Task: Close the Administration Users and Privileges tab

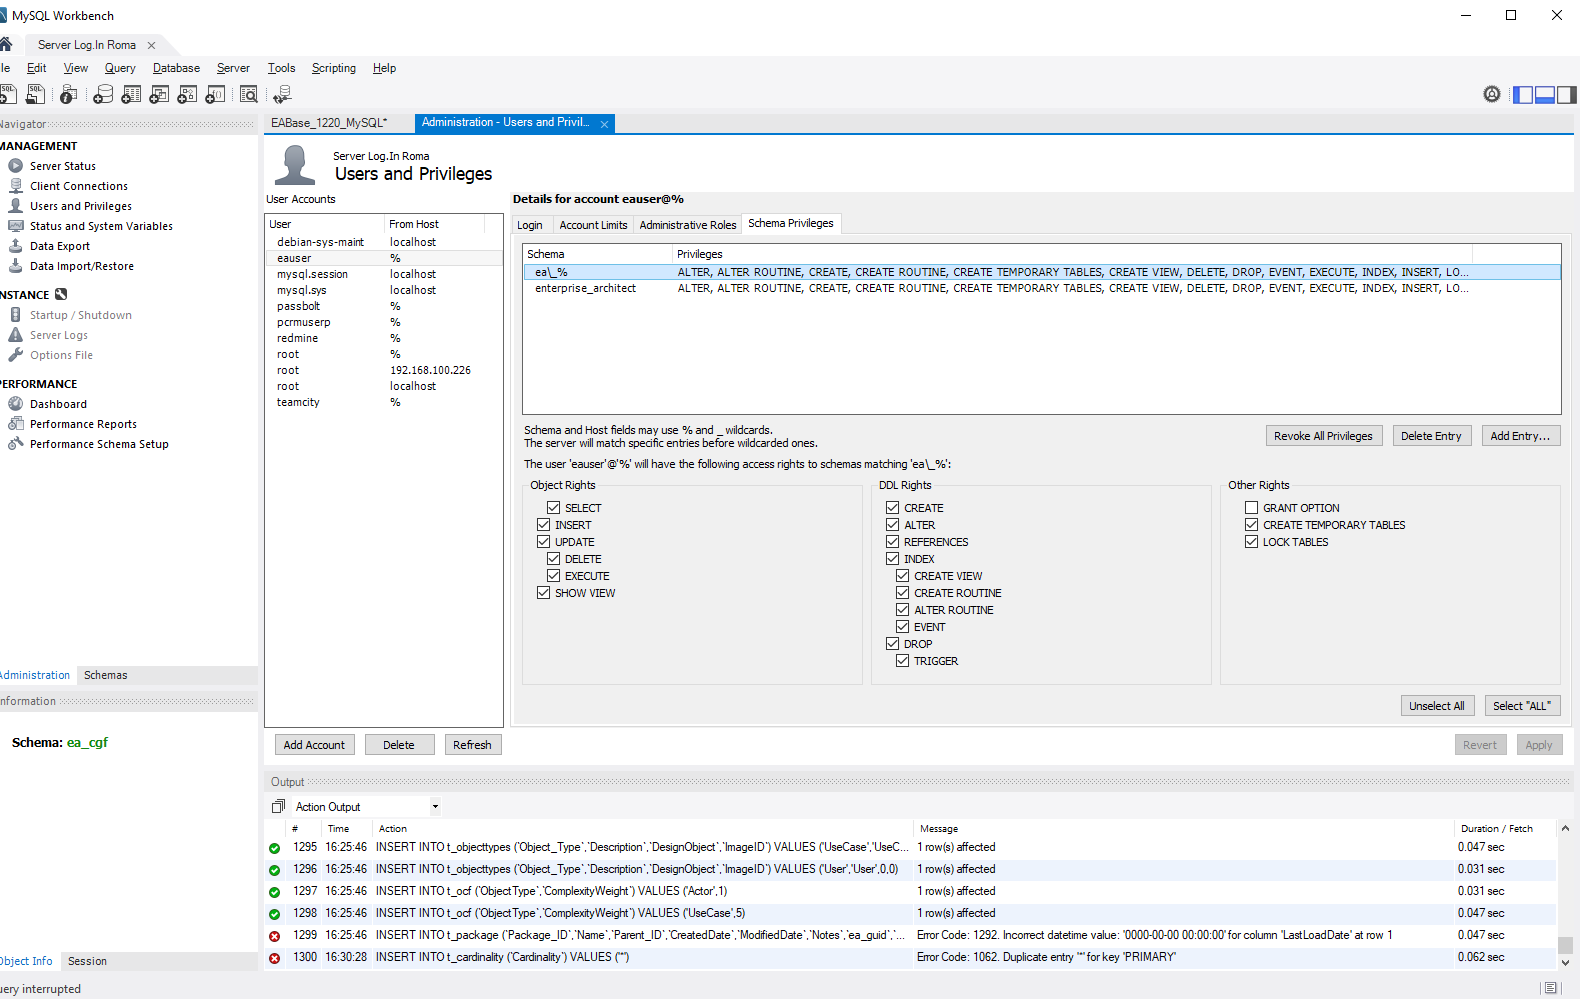Action: (604, 124)
